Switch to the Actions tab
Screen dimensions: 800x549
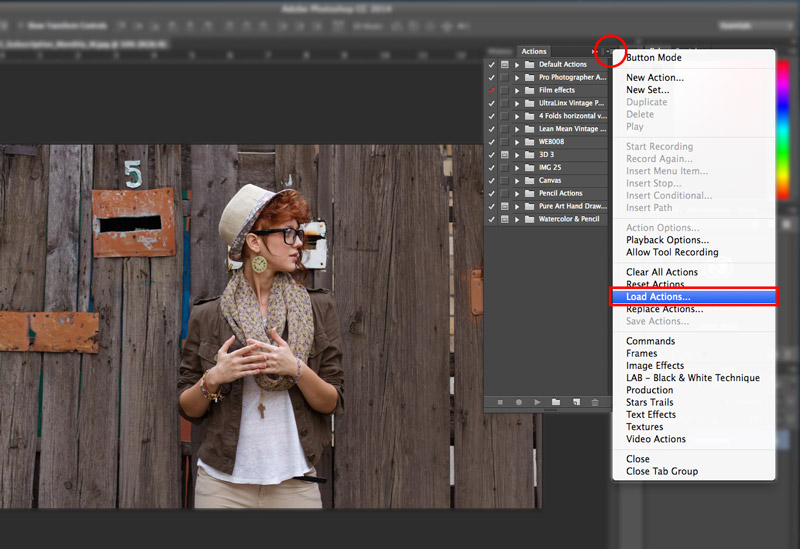[534, 52]
